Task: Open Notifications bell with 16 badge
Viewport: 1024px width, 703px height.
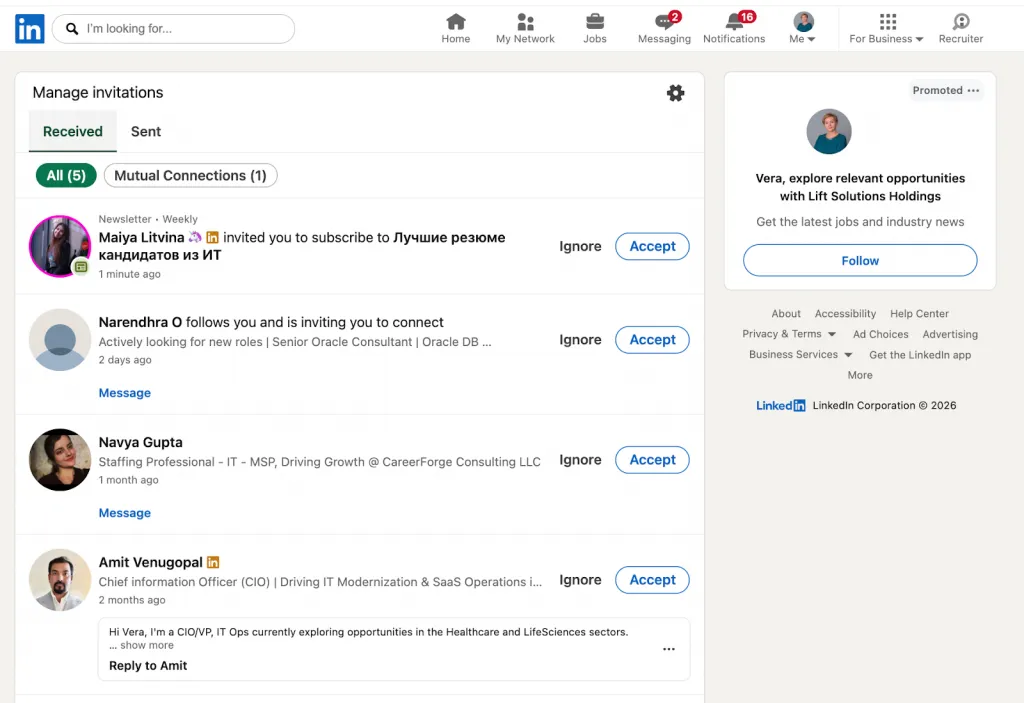Action: (x=734, y=29)
